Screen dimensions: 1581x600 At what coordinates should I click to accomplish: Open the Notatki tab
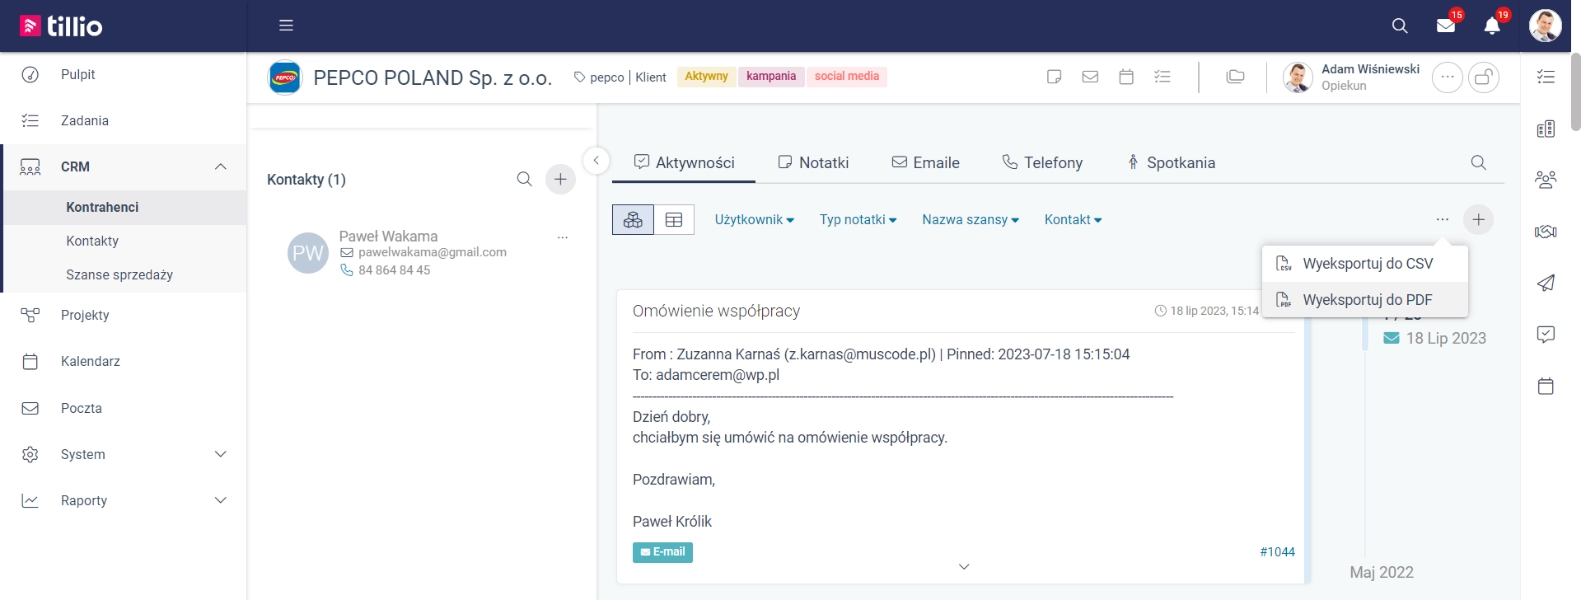813,163
